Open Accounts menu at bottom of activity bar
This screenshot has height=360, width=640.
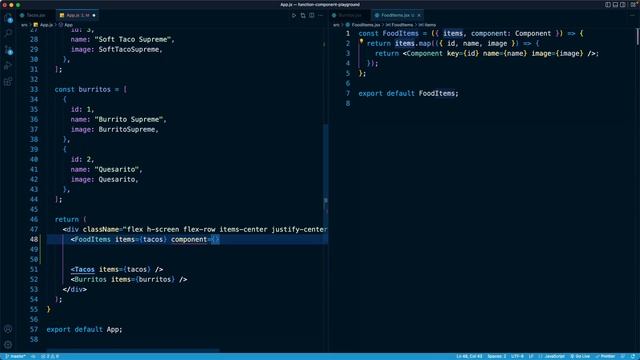pyautogui.click(x=8, y=329)
